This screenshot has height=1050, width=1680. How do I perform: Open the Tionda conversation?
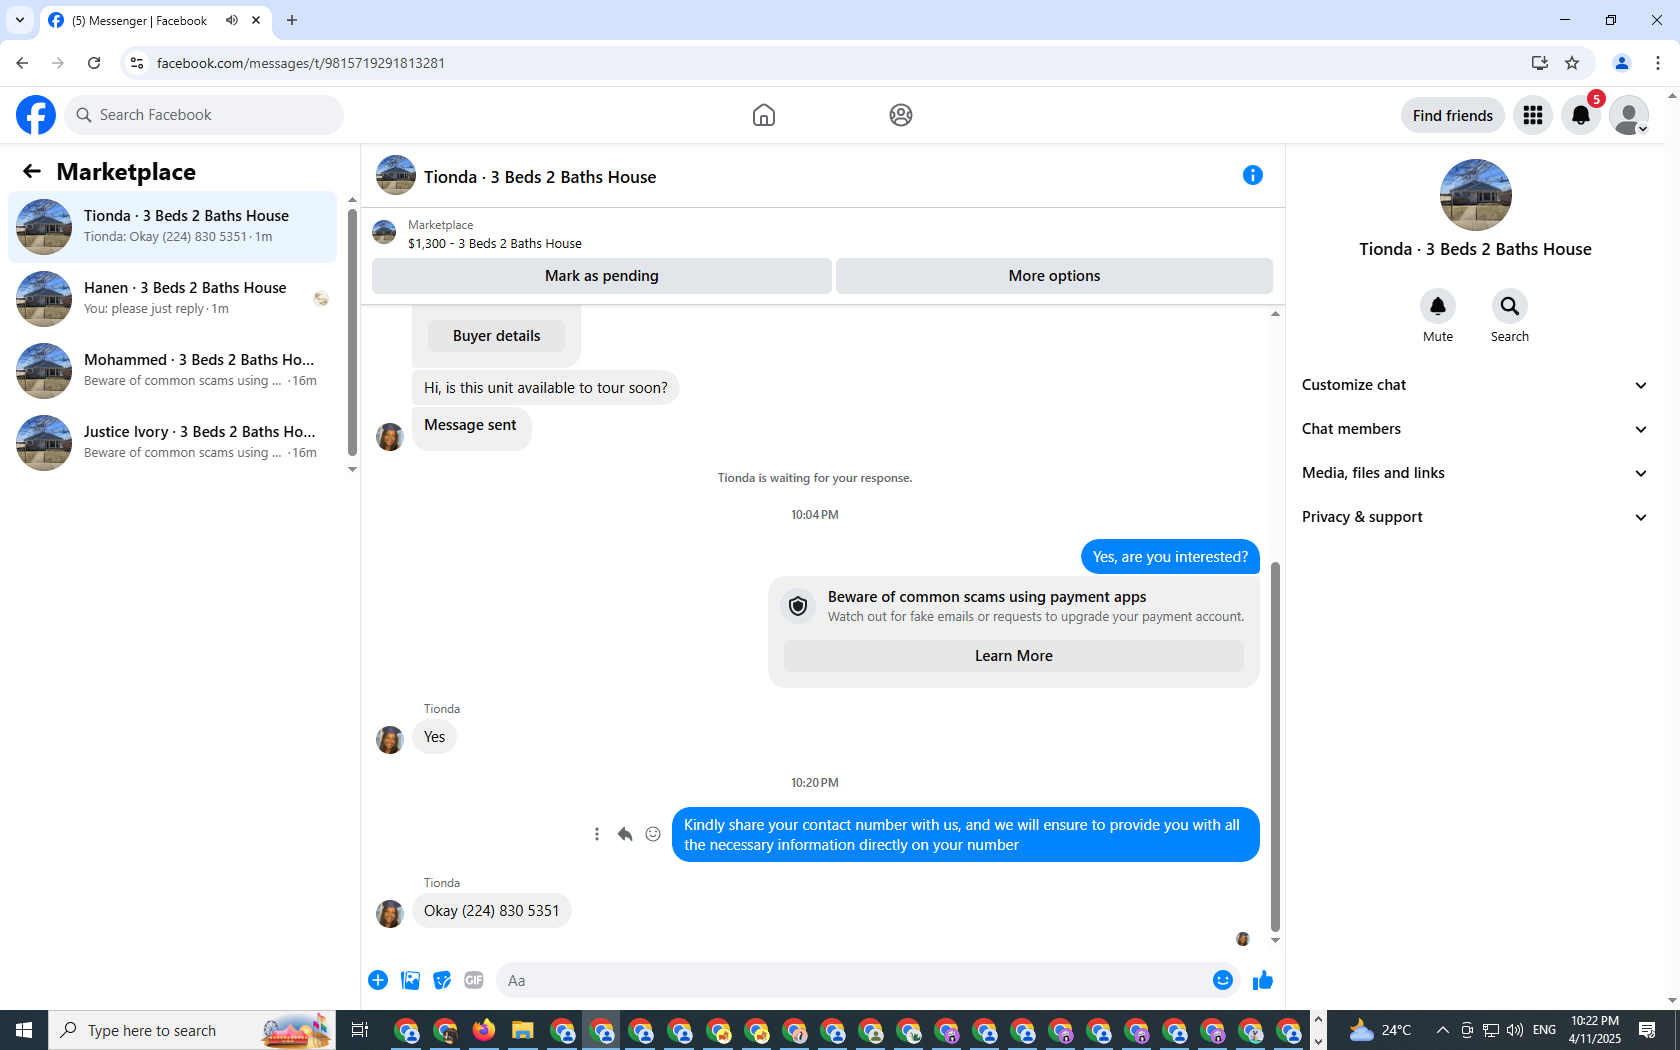[x=172, y=227]
